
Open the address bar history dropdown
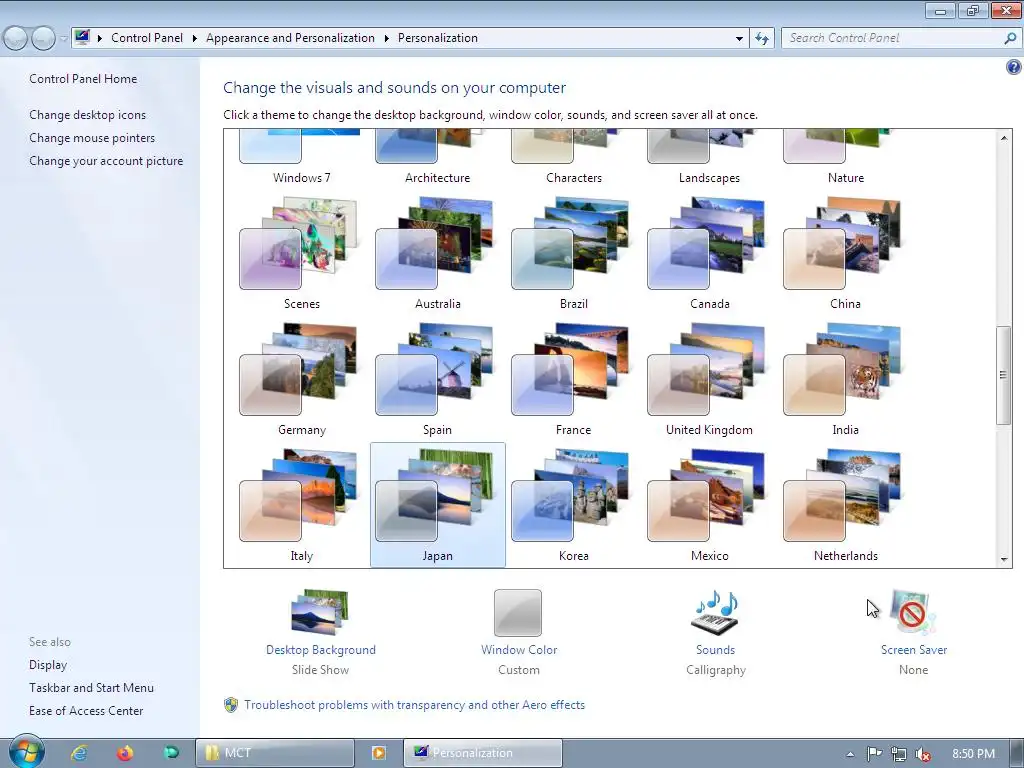click(x=739, y=39)
